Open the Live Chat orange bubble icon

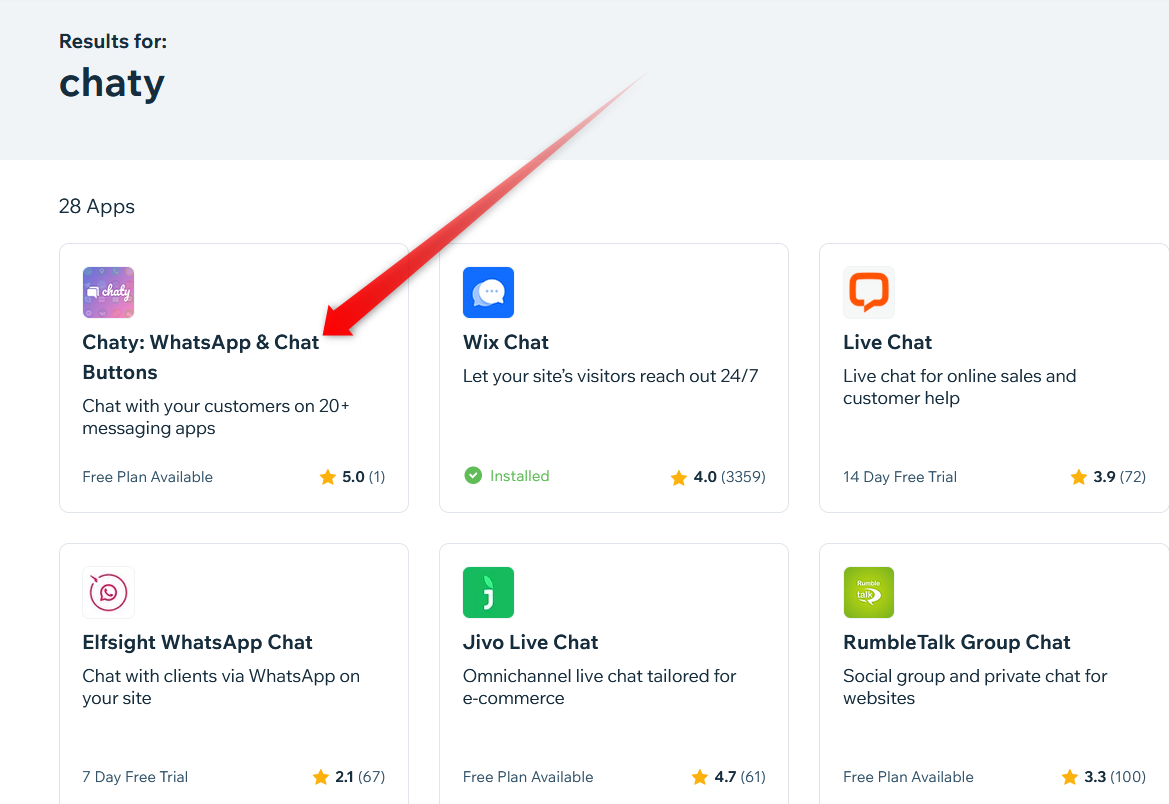[869, 292]
